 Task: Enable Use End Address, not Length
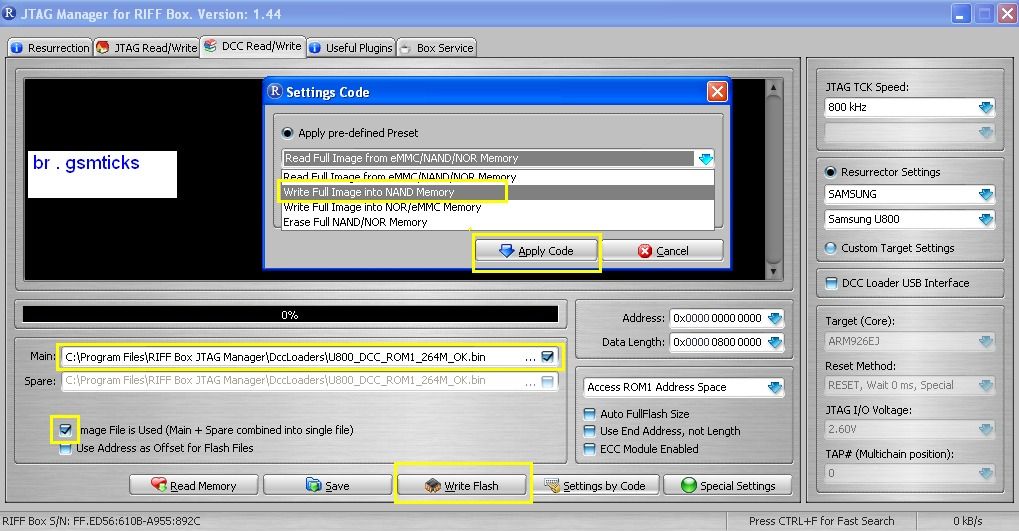click(589, 431)
